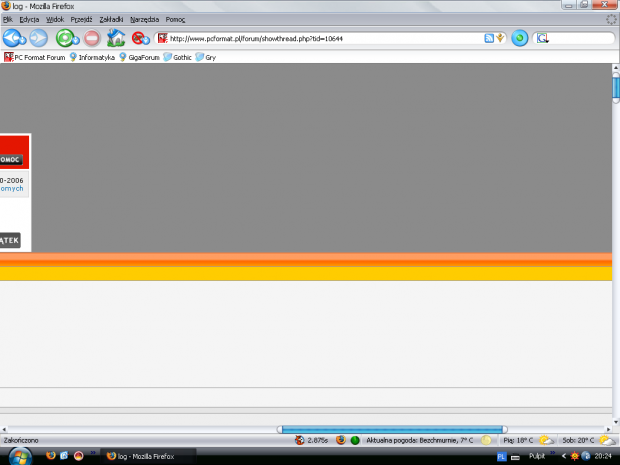The width and height of the screenshot is (620, 465).
Task: Open the Windows Start orb
Action: (x=20, y=456)
